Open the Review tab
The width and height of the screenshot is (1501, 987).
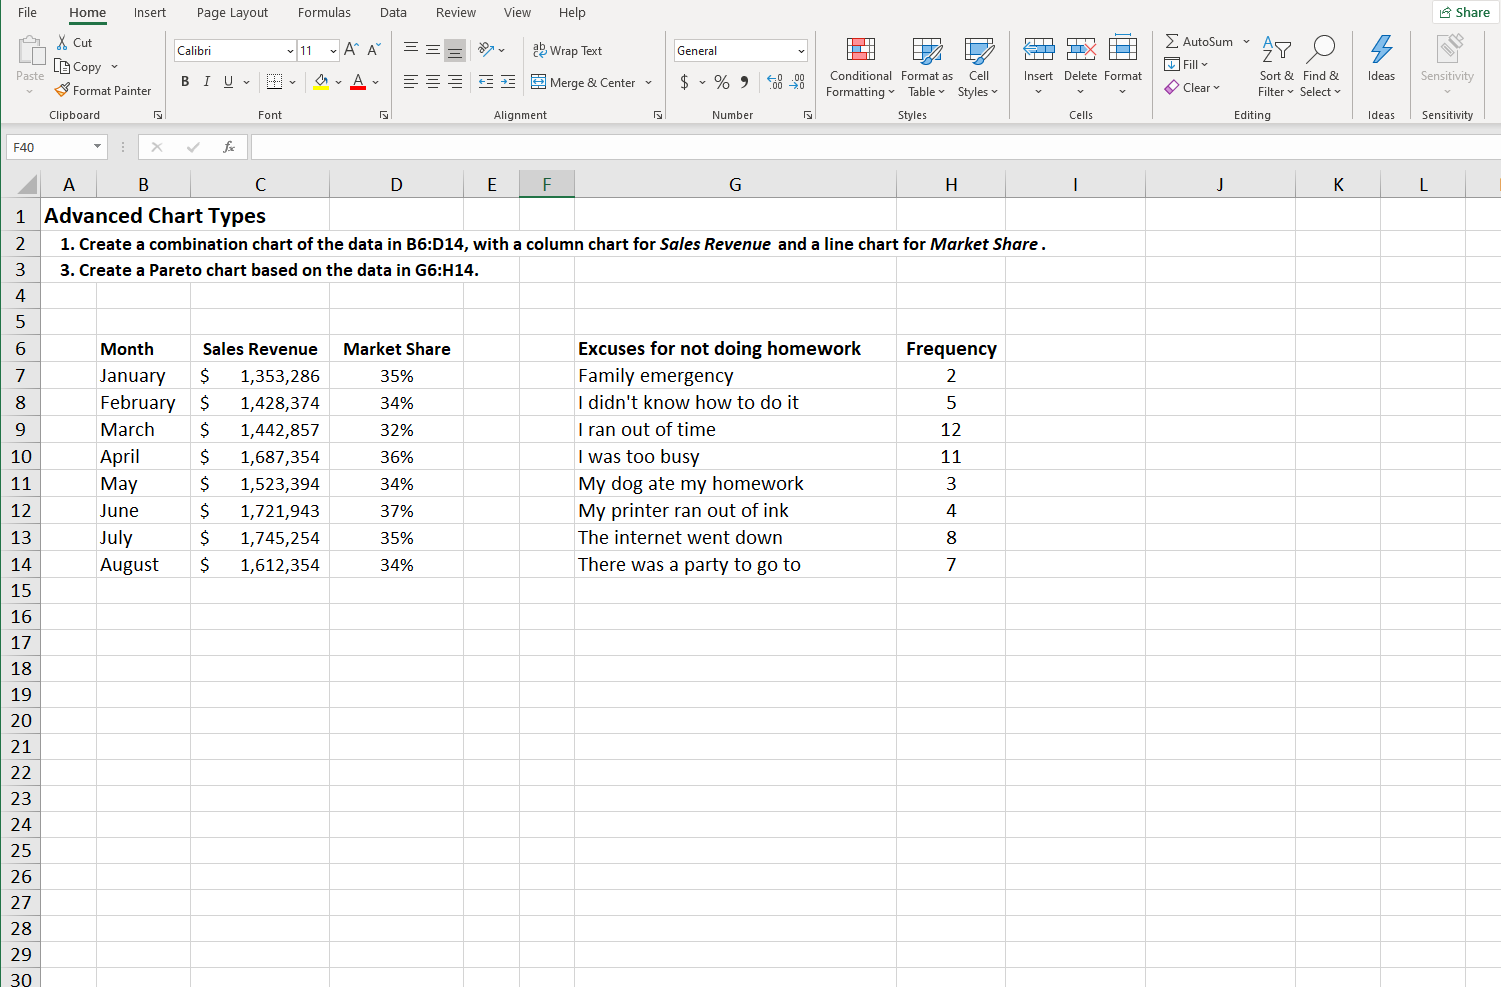tap(456, 13)
